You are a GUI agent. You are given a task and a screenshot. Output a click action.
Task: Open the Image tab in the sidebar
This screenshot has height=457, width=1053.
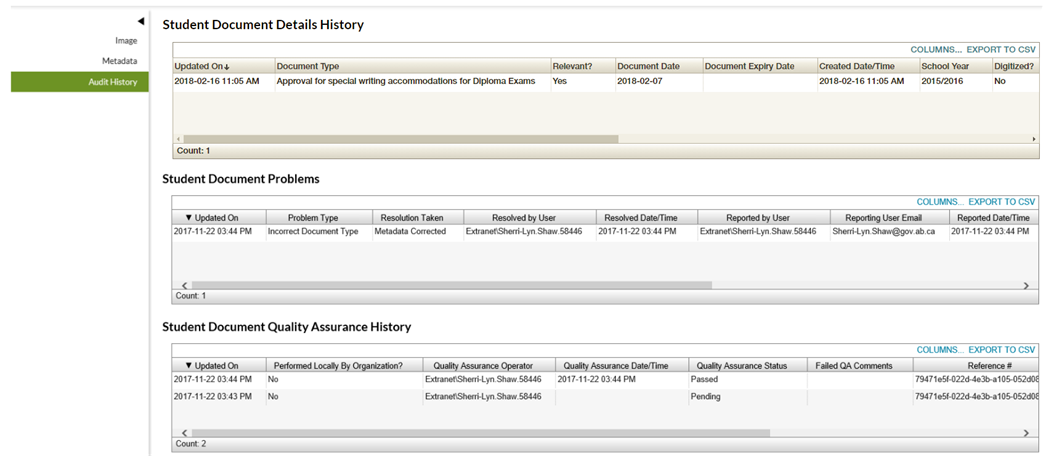(125, 40)
